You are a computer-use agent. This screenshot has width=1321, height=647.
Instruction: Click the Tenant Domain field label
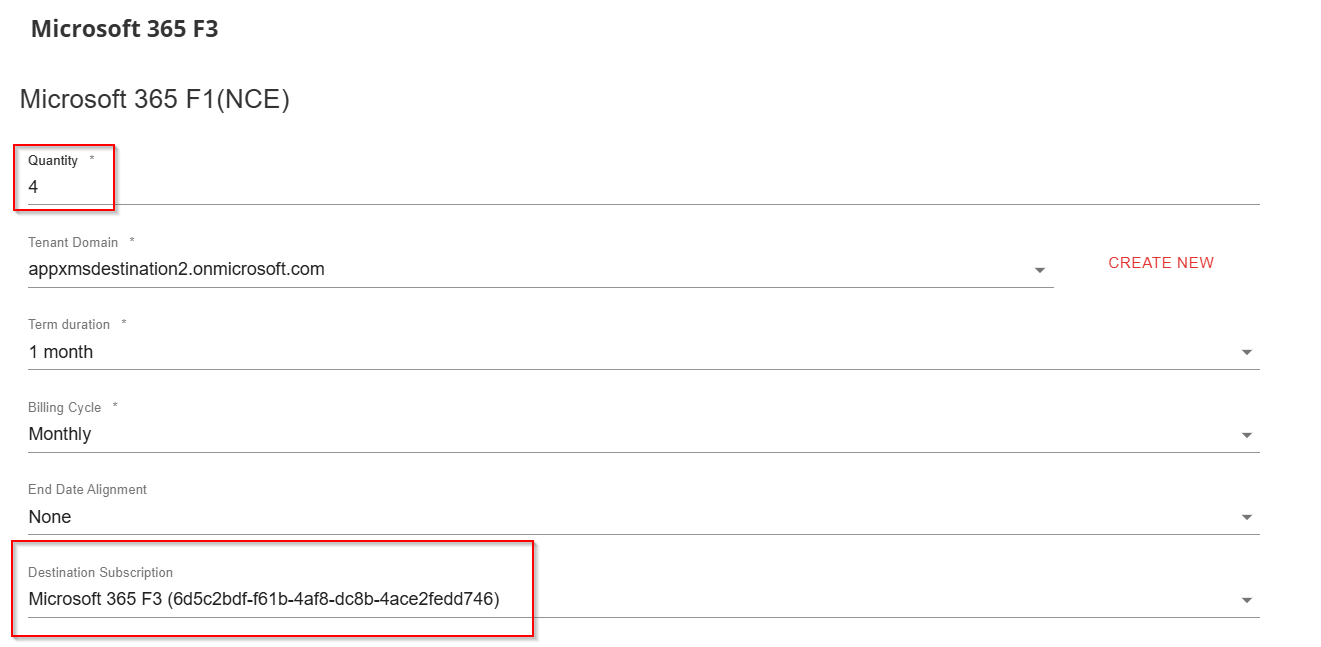[x=73, y=243]
